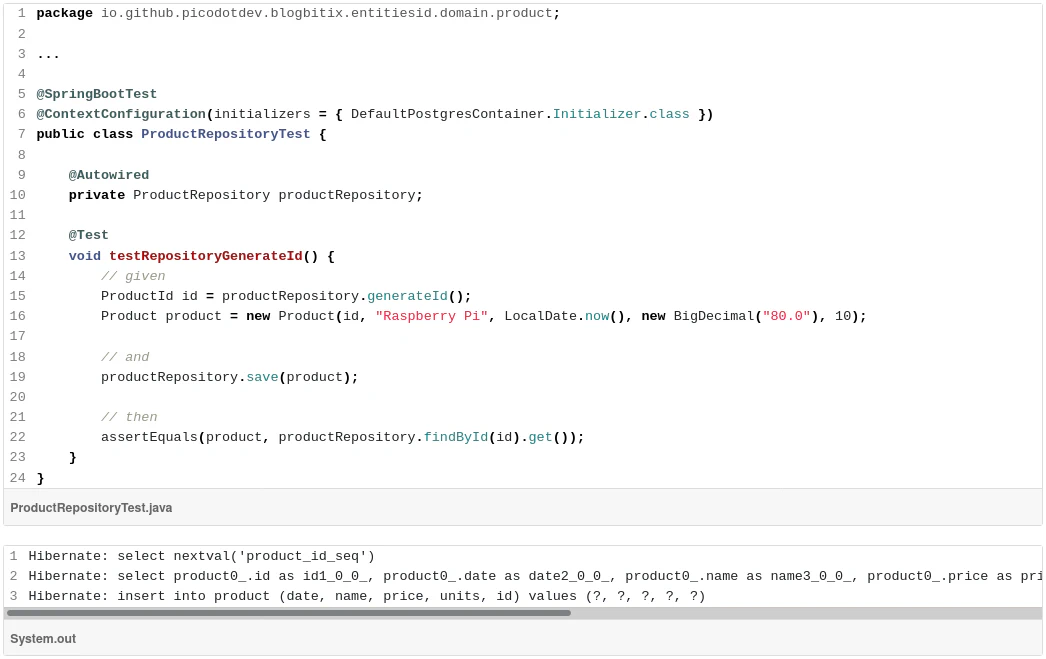Click the findById method call

pyautogui.click(x=455, y=437)
